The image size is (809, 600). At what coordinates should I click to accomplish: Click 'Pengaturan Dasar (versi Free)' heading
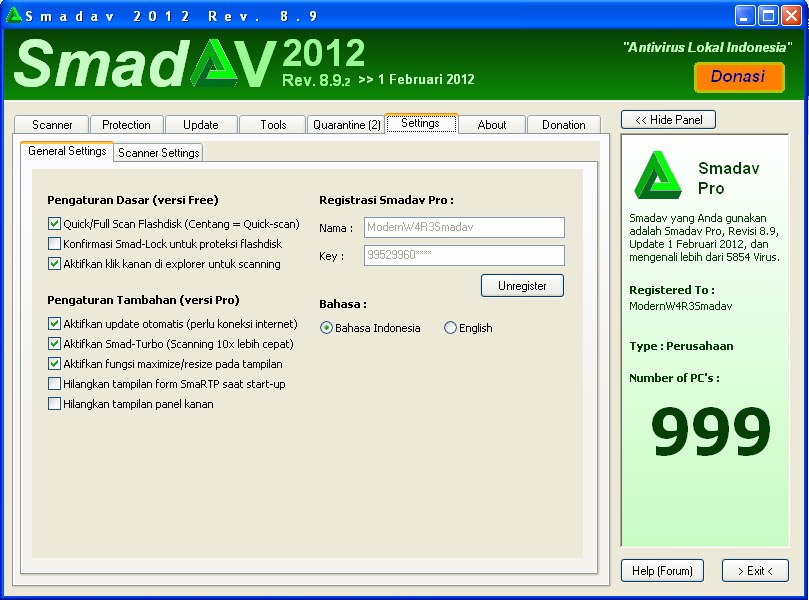coord(133,200)
